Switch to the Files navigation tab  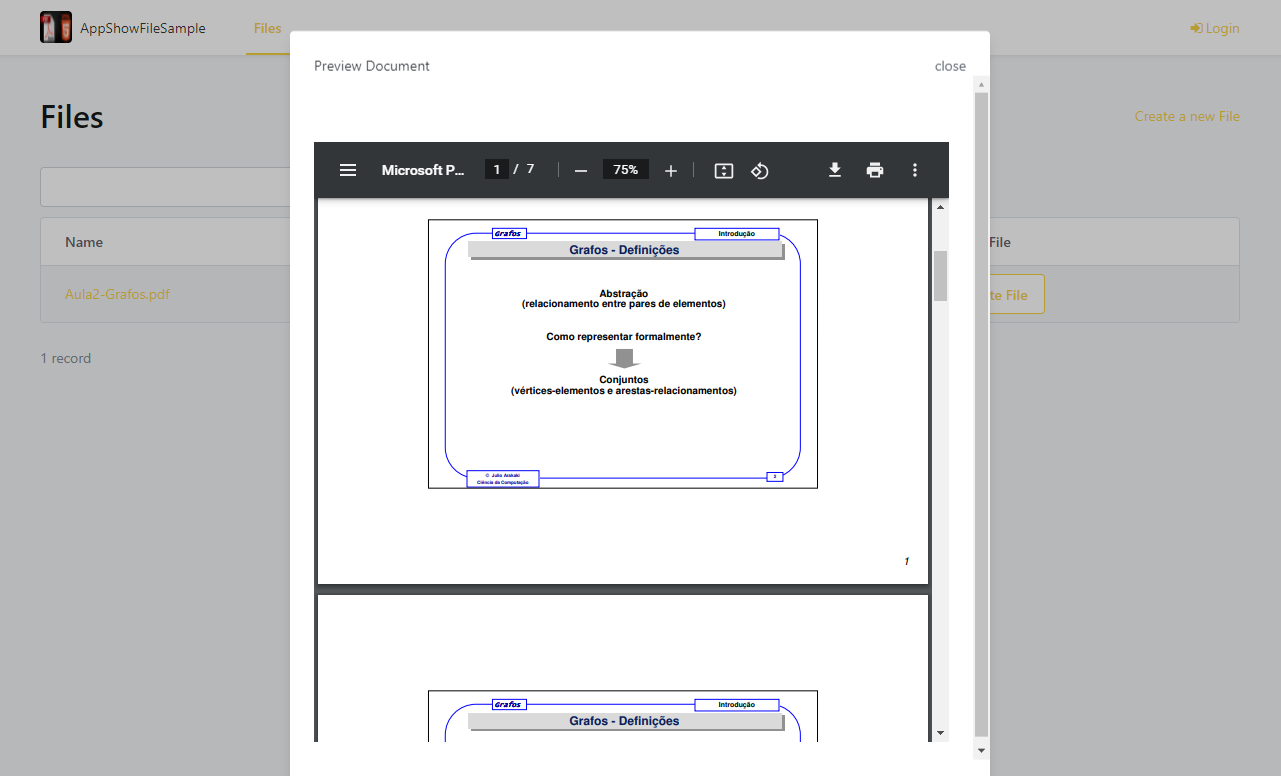pyautogui.click(x=267, y=28)
